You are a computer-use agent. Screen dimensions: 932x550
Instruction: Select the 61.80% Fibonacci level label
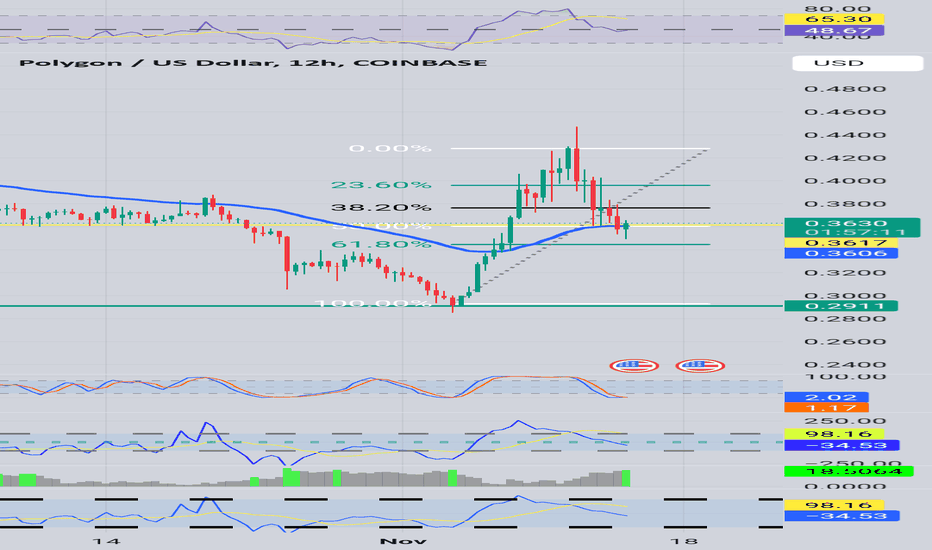click(x=381, y=244)
